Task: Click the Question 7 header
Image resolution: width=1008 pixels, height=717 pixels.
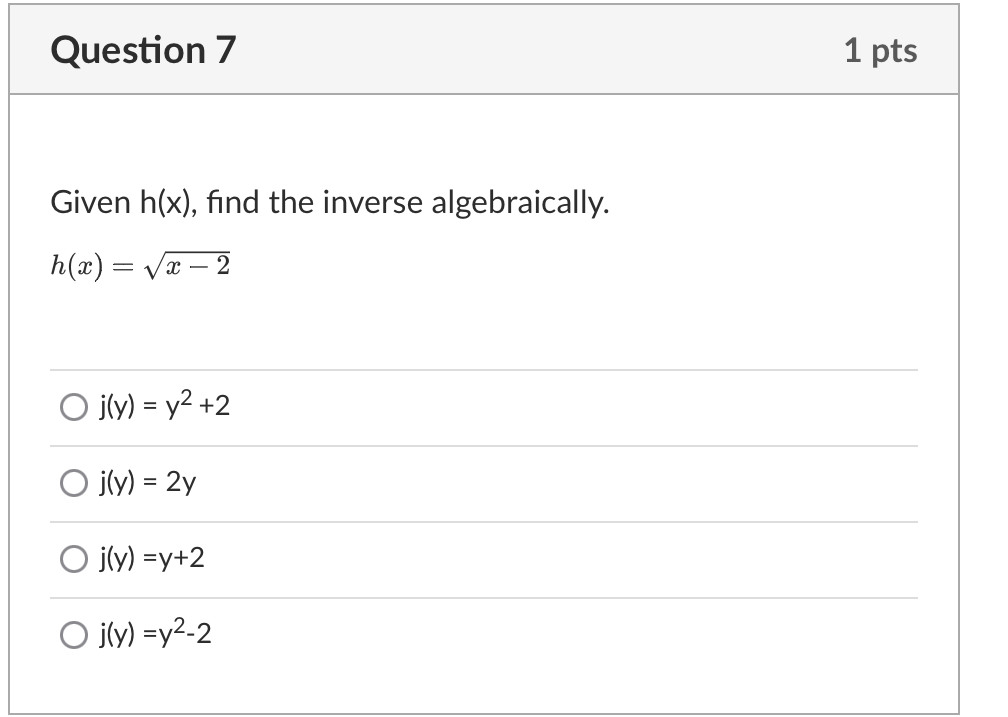Action: (x=146, y=49)
